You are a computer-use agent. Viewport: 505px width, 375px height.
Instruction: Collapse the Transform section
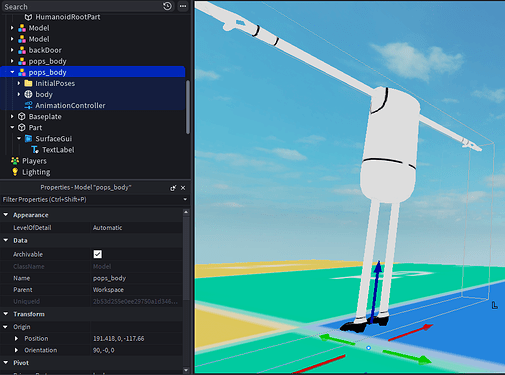tap(6, 314)
